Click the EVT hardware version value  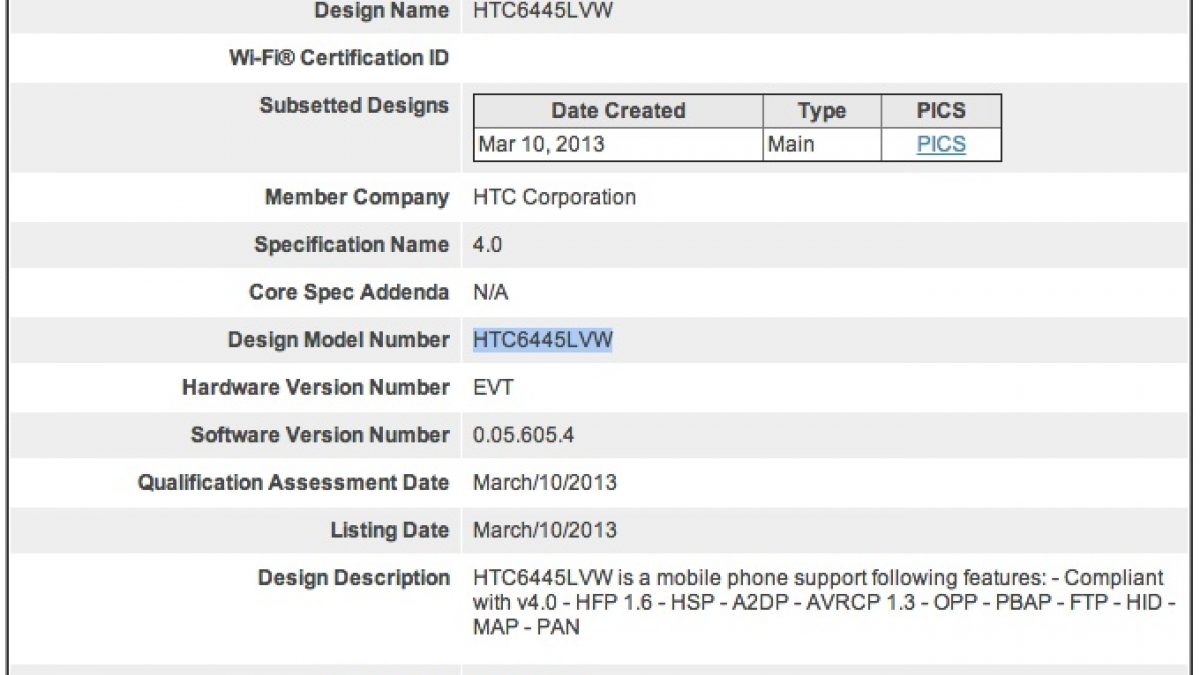(493, 388)
